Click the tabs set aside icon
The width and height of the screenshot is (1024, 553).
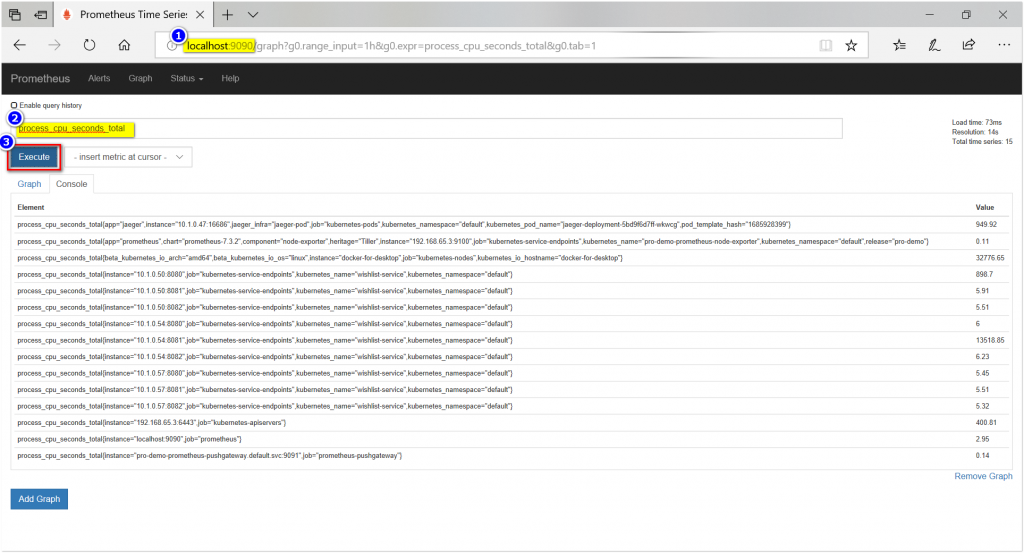14,14
